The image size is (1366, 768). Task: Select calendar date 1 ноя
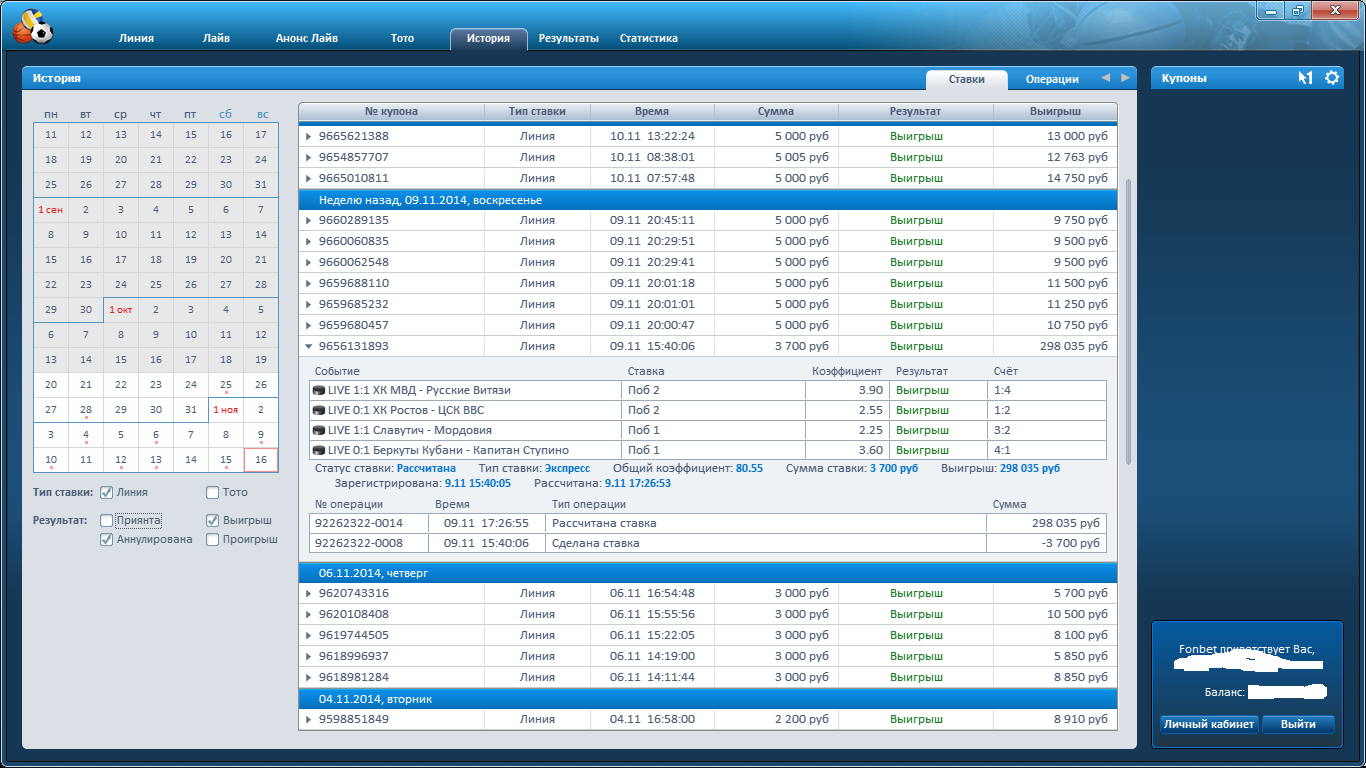point(226,410)
